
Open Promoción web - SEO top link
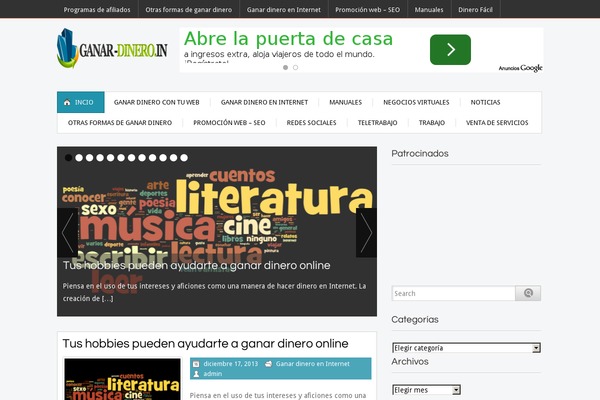click(x=367, y=10)
